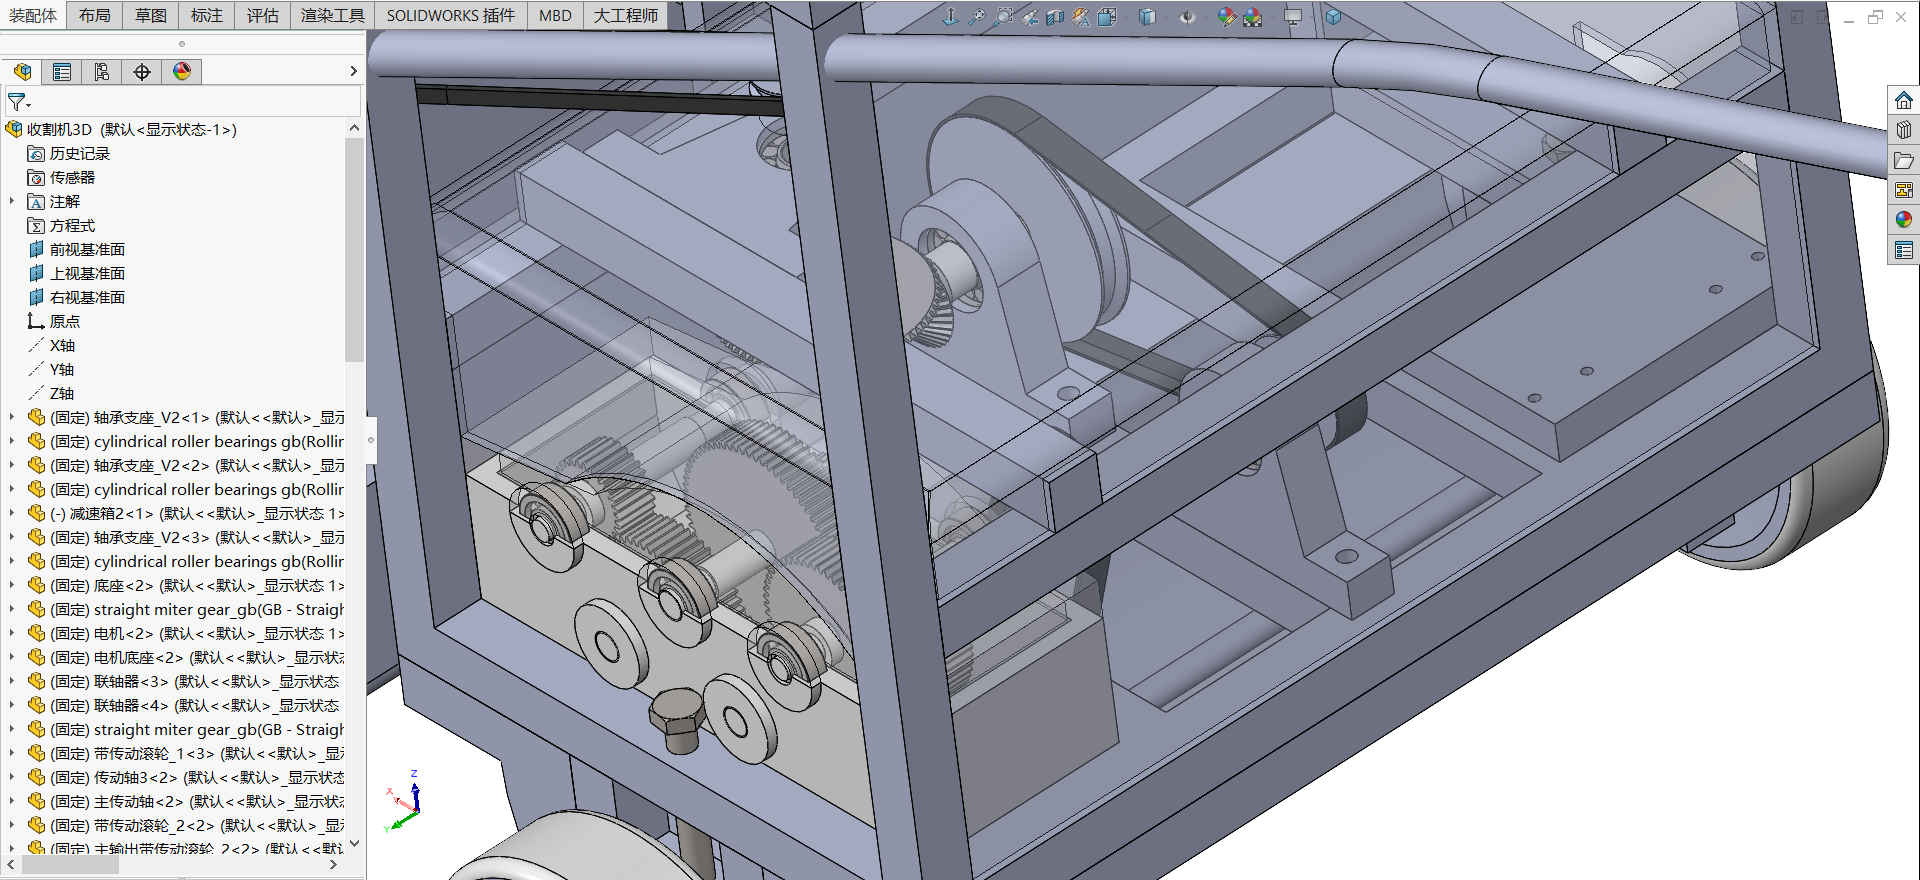Expand the 电机<2> component
Viewport: 1920px width, 880px height.
[x=12, y=633]
